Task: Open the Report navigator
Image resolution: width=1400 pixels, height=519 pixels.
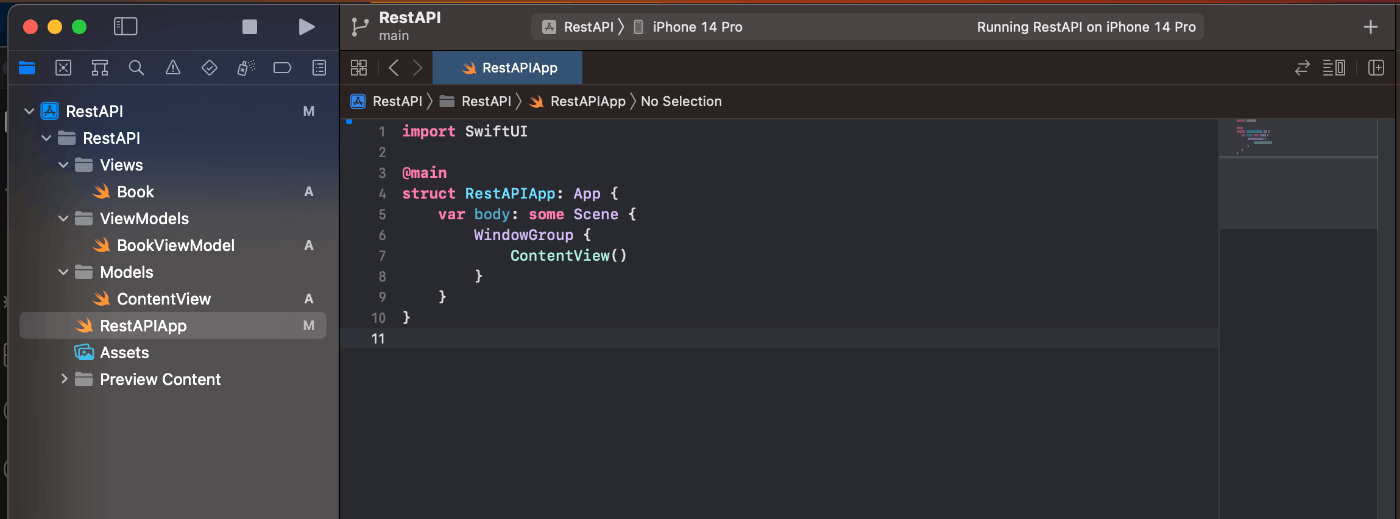Action: (319, 68)
